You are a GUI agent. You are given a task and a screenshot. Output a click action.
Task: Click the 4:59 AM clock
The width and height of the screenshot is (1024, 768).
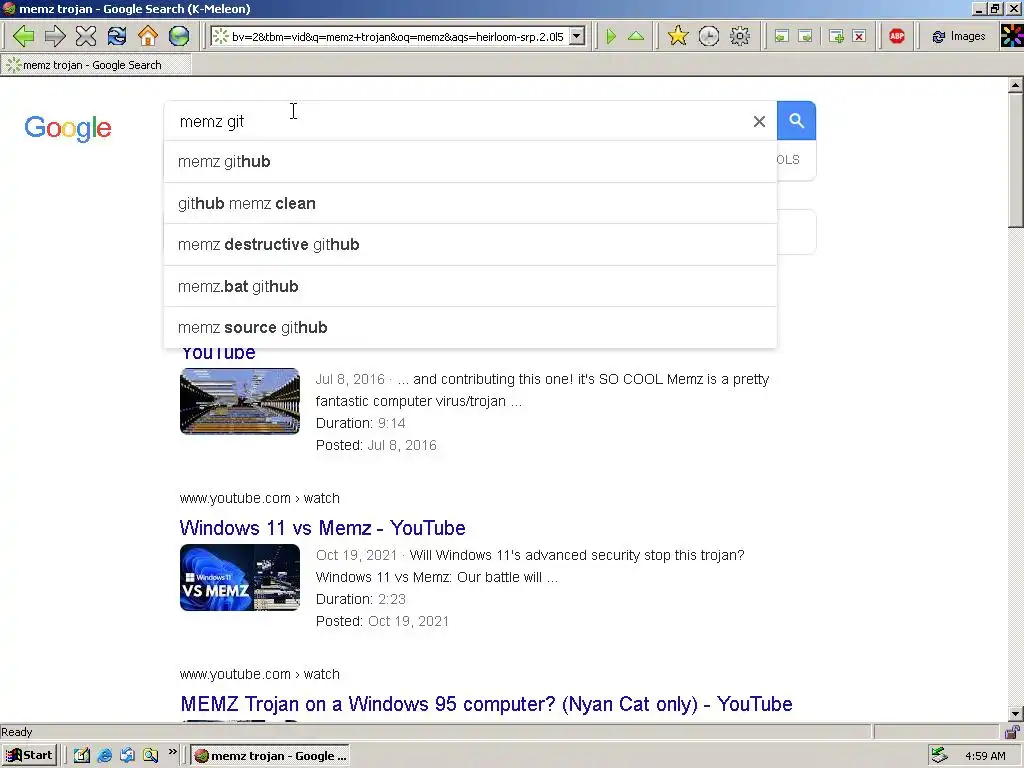(985, 756)
